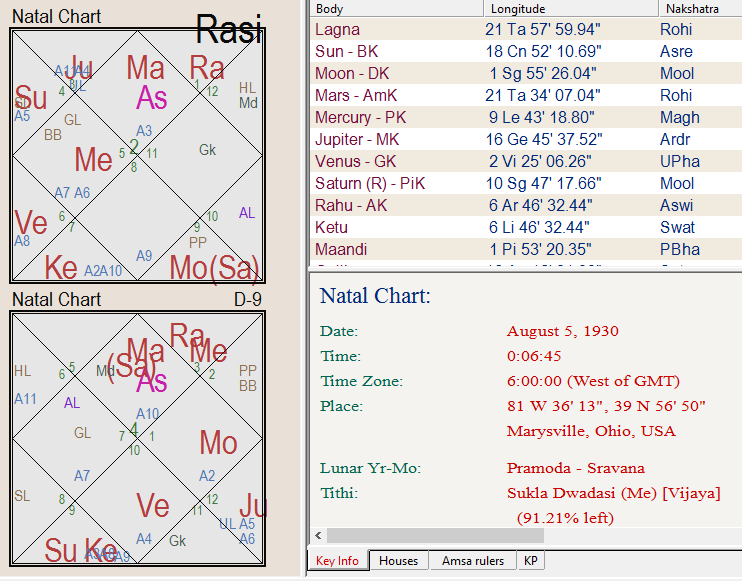742x581 pixels.
Task: Sort by the Body column header
Action: tap(393, 9)
